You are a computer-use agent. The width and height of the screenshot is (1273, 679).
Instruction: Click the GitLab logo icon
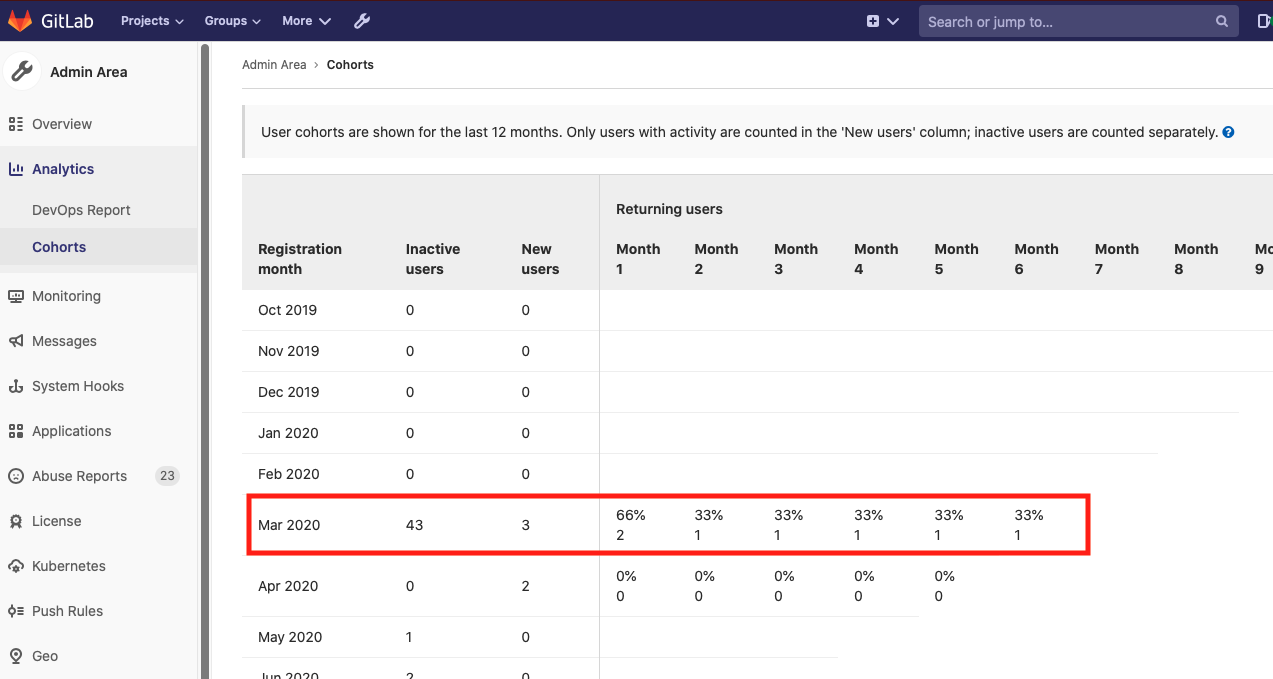[x=20, y=20]
